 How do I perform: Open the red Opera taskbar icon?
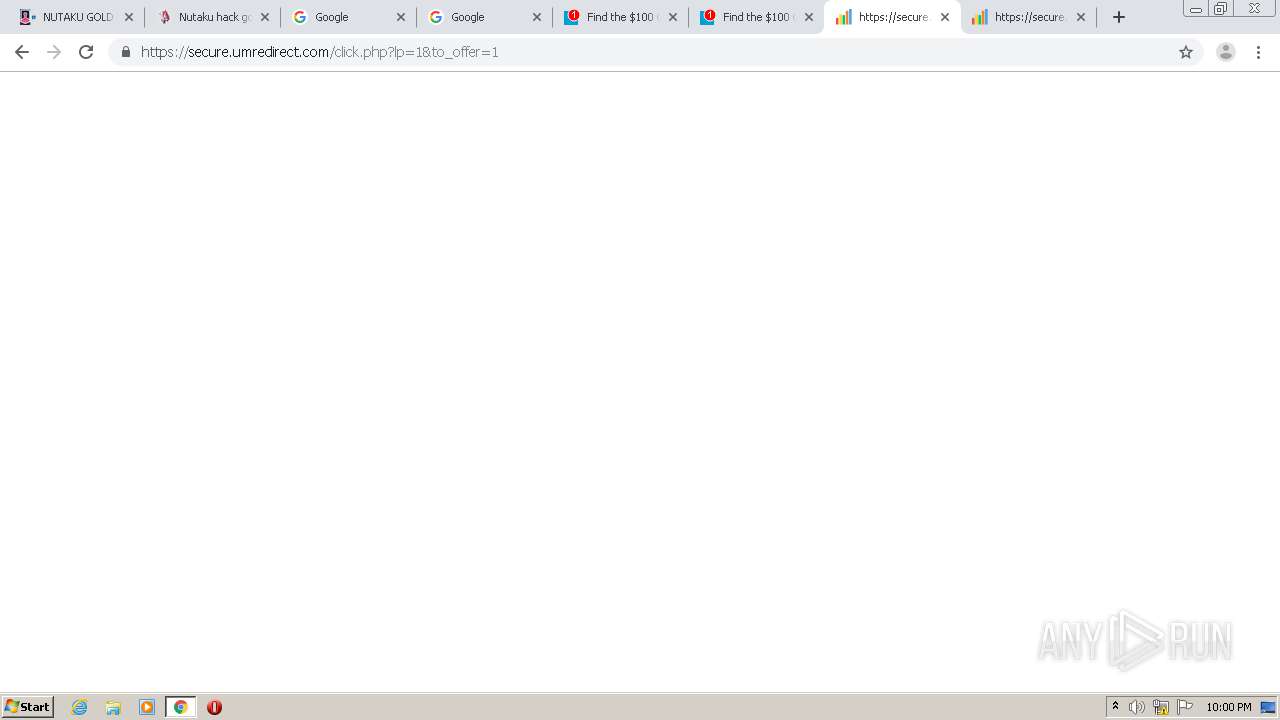click(214, 707)
